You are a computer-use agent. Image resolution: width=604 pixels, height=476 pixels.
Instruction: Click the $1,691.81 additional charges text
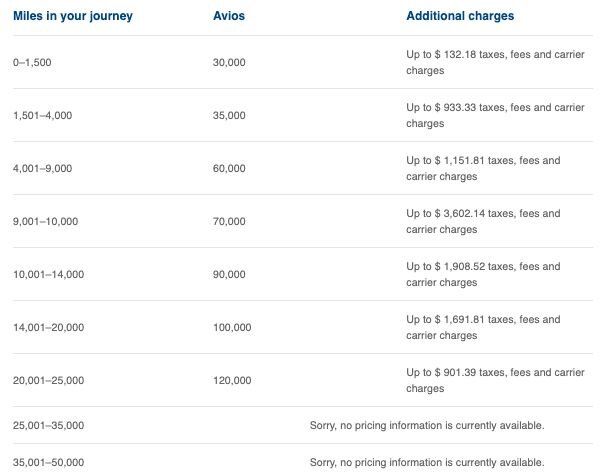pyautogui.click(x=483, y=327)
